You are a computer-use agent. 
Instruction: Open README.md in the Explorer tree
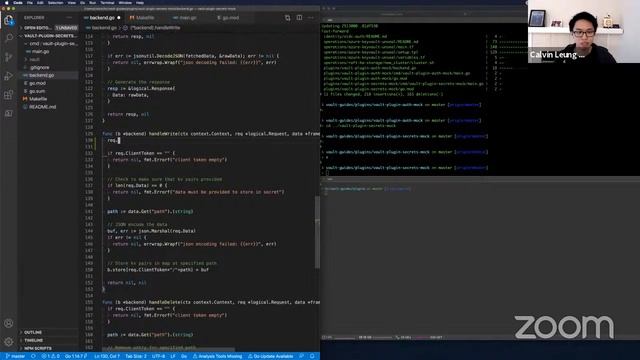42,107
